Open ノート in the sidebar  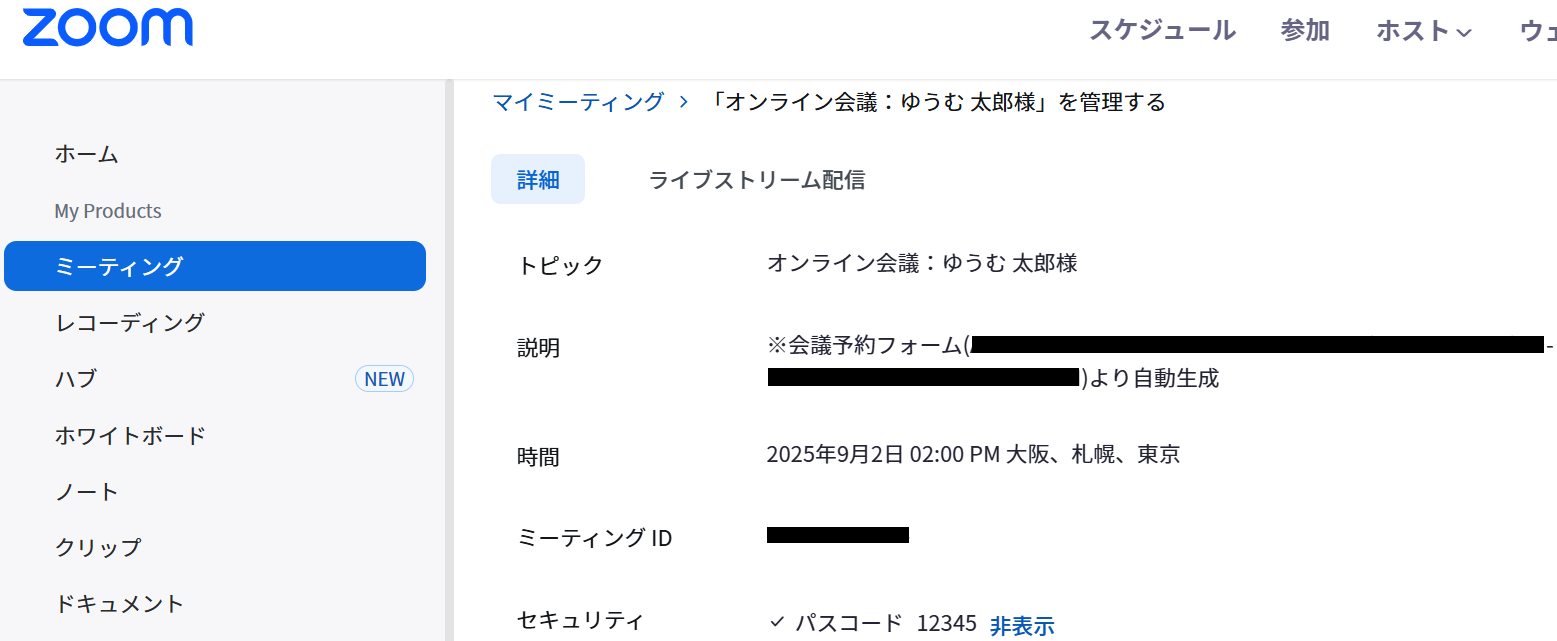click(87, 492)
